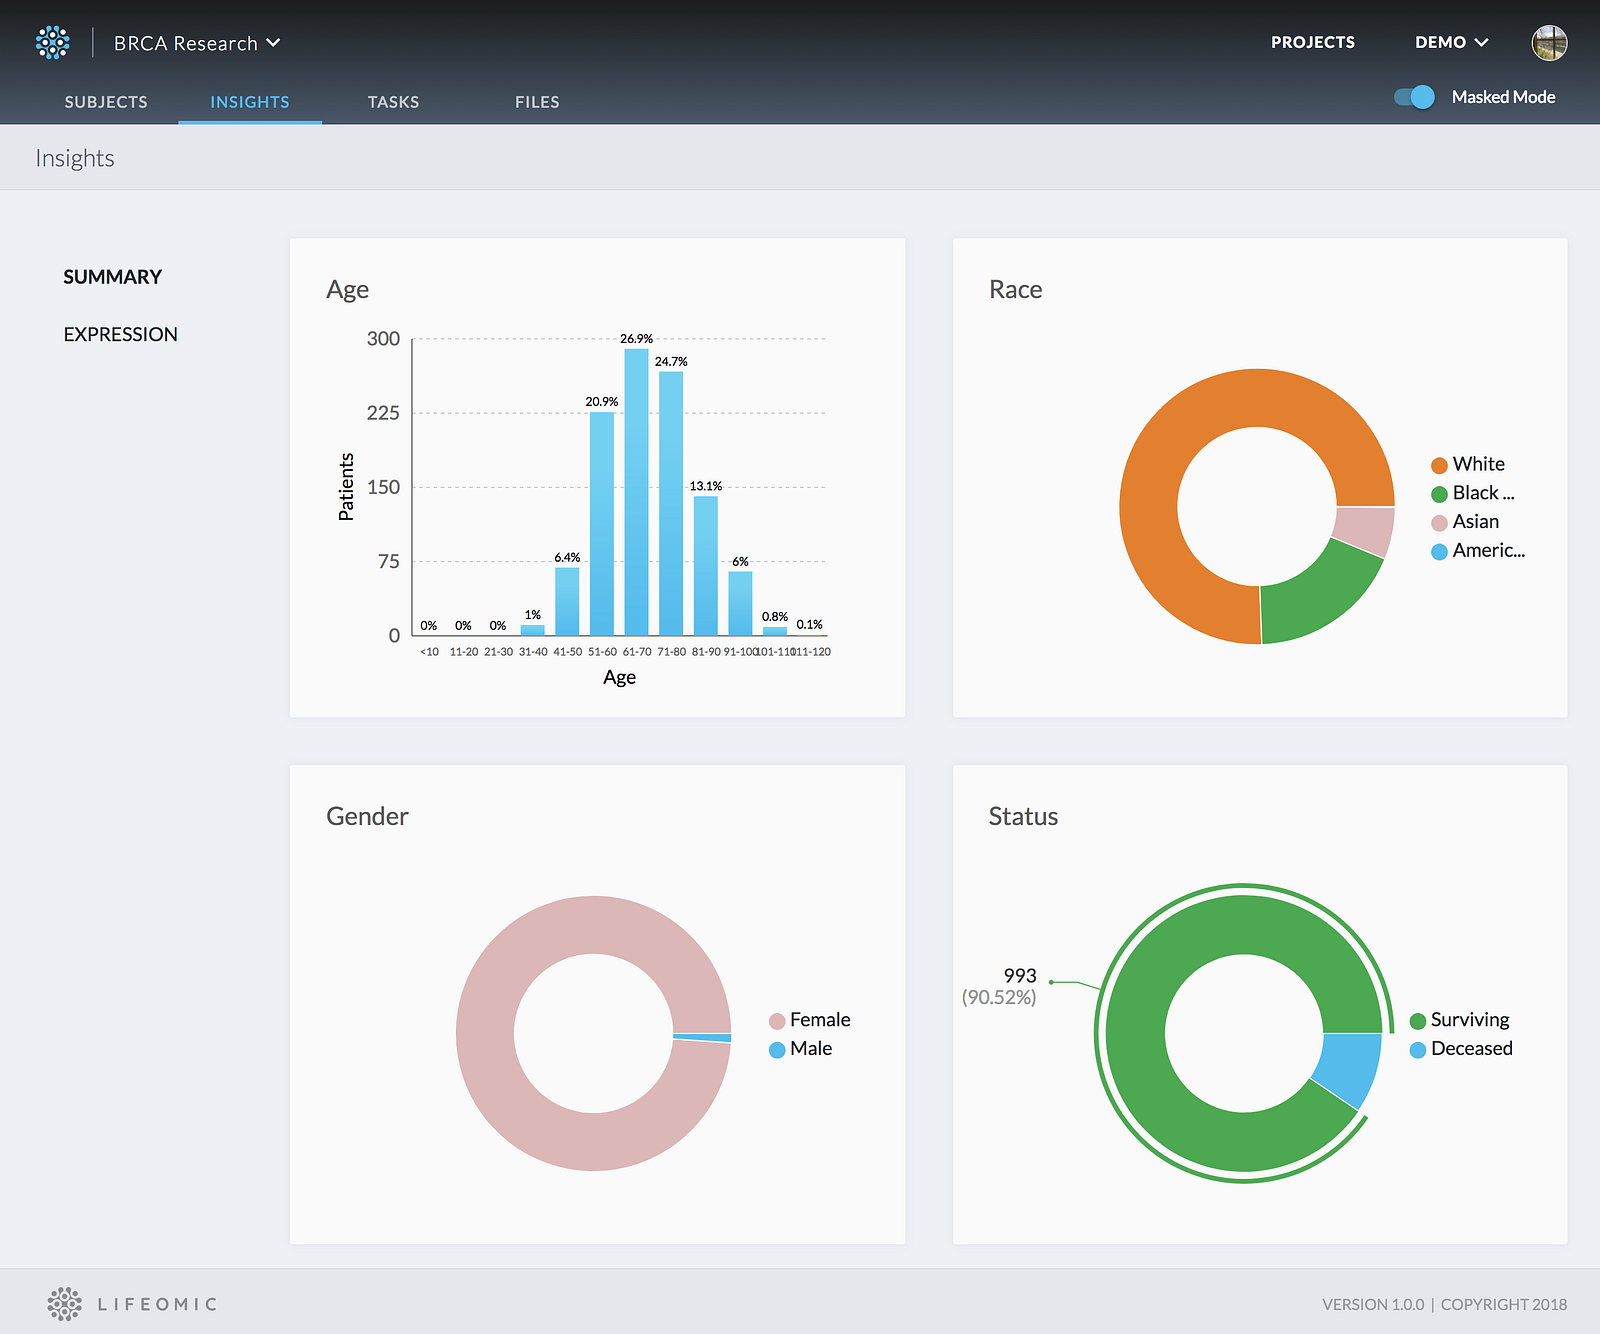Open the DEMO account dropdown
This screenshot has width=1600, height=1334.
click(x=1452, y=42)
